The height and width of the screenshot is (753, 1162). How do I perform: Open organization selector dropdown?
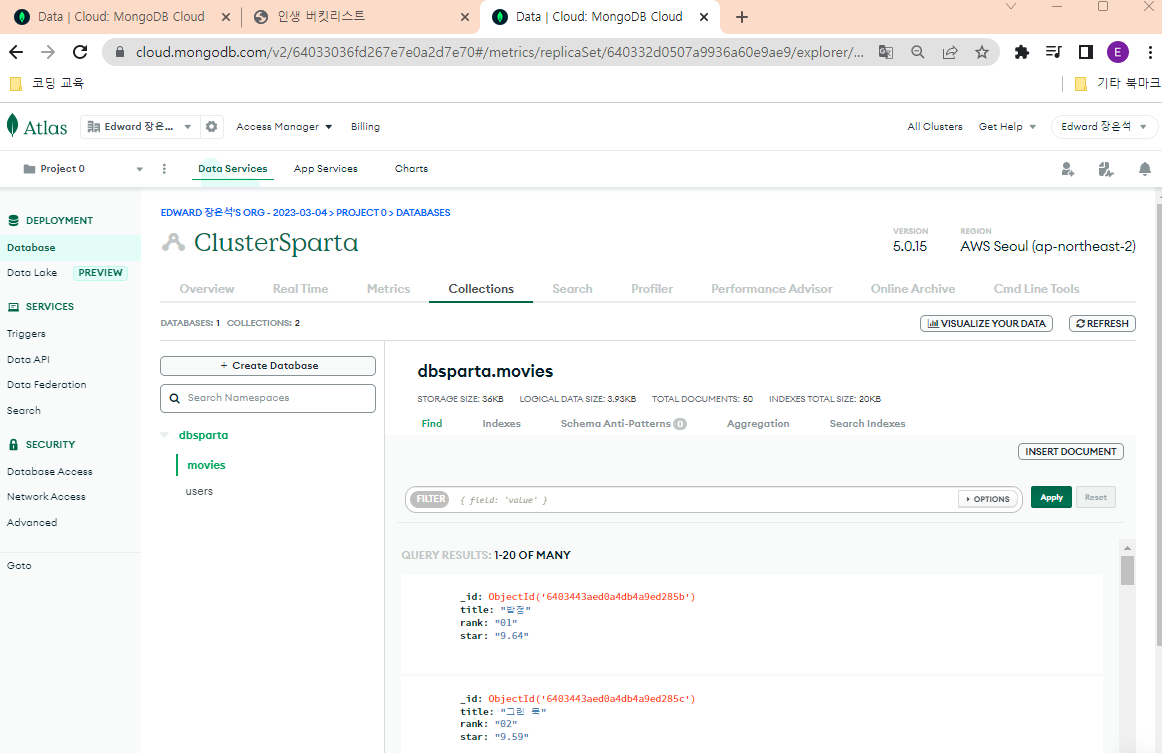coord(139,127)
